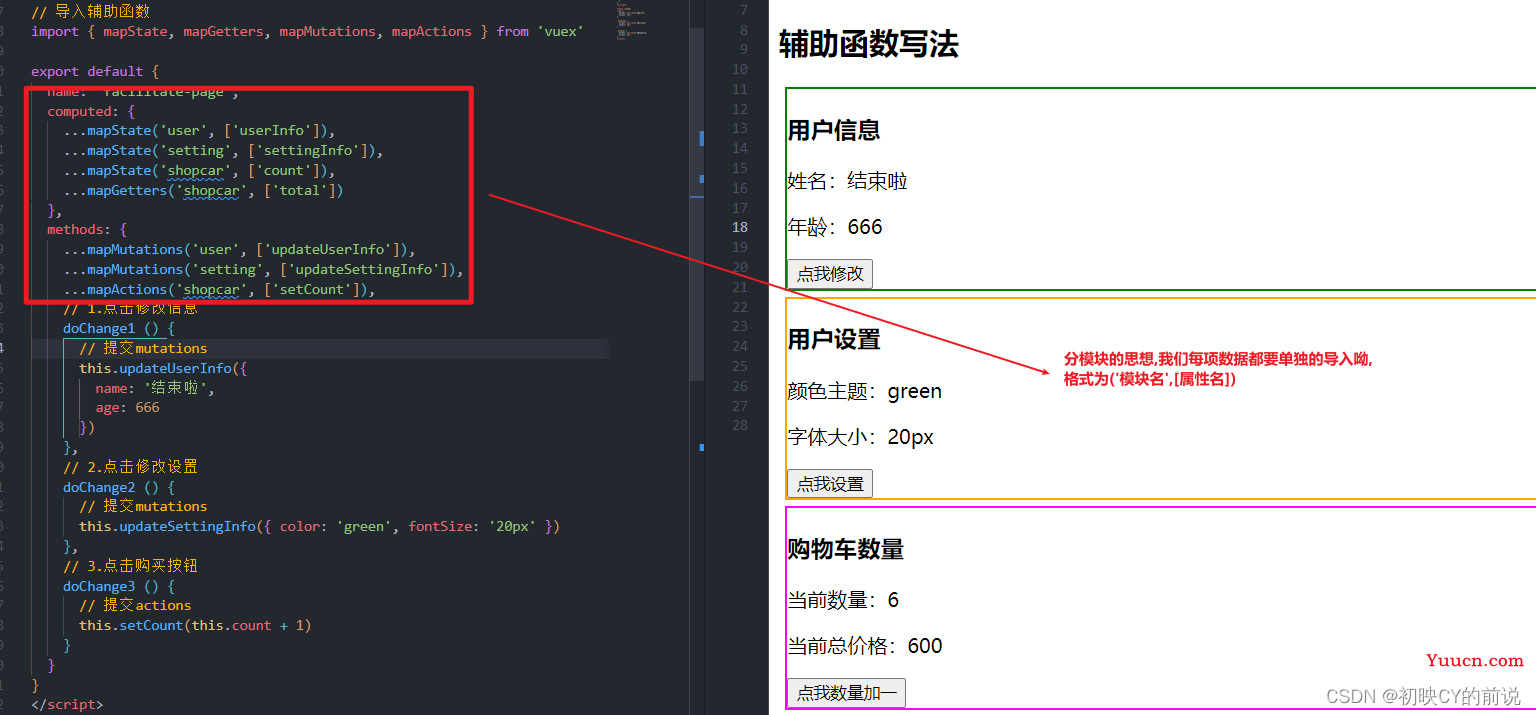Click the 用户设置 section heading

834,340
